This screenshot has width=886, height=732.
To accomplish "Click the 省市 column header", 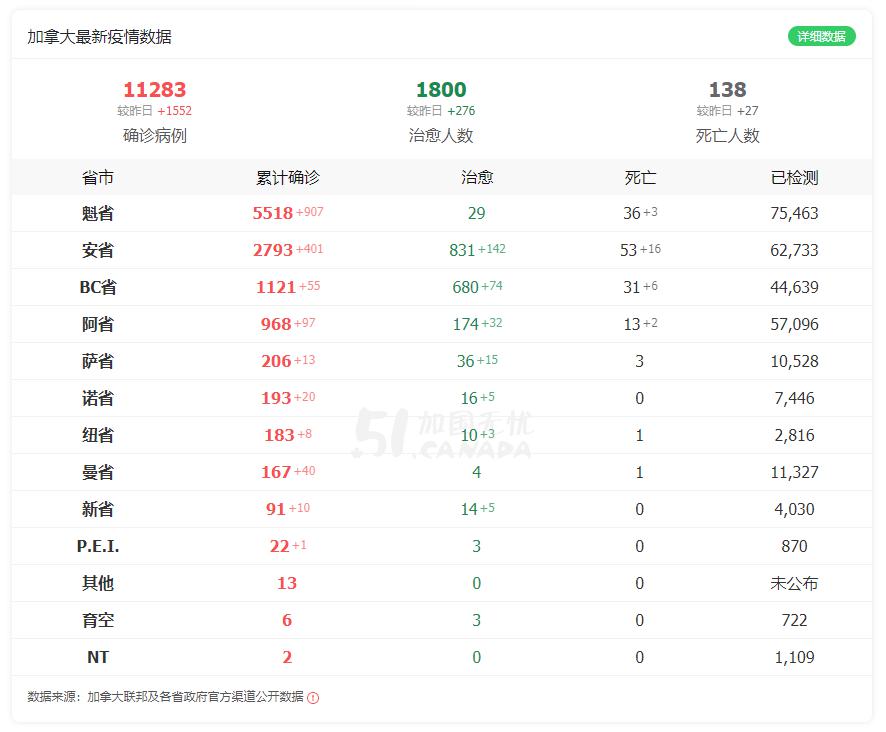I will pyautogui.click(x=98, y=177).
